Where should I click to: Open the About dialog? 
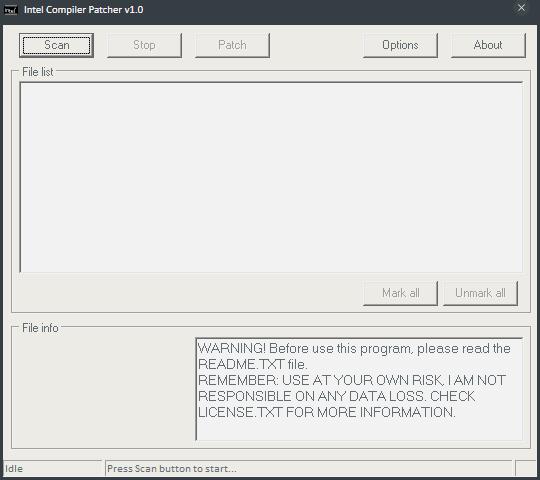click(x=488, y=45)
